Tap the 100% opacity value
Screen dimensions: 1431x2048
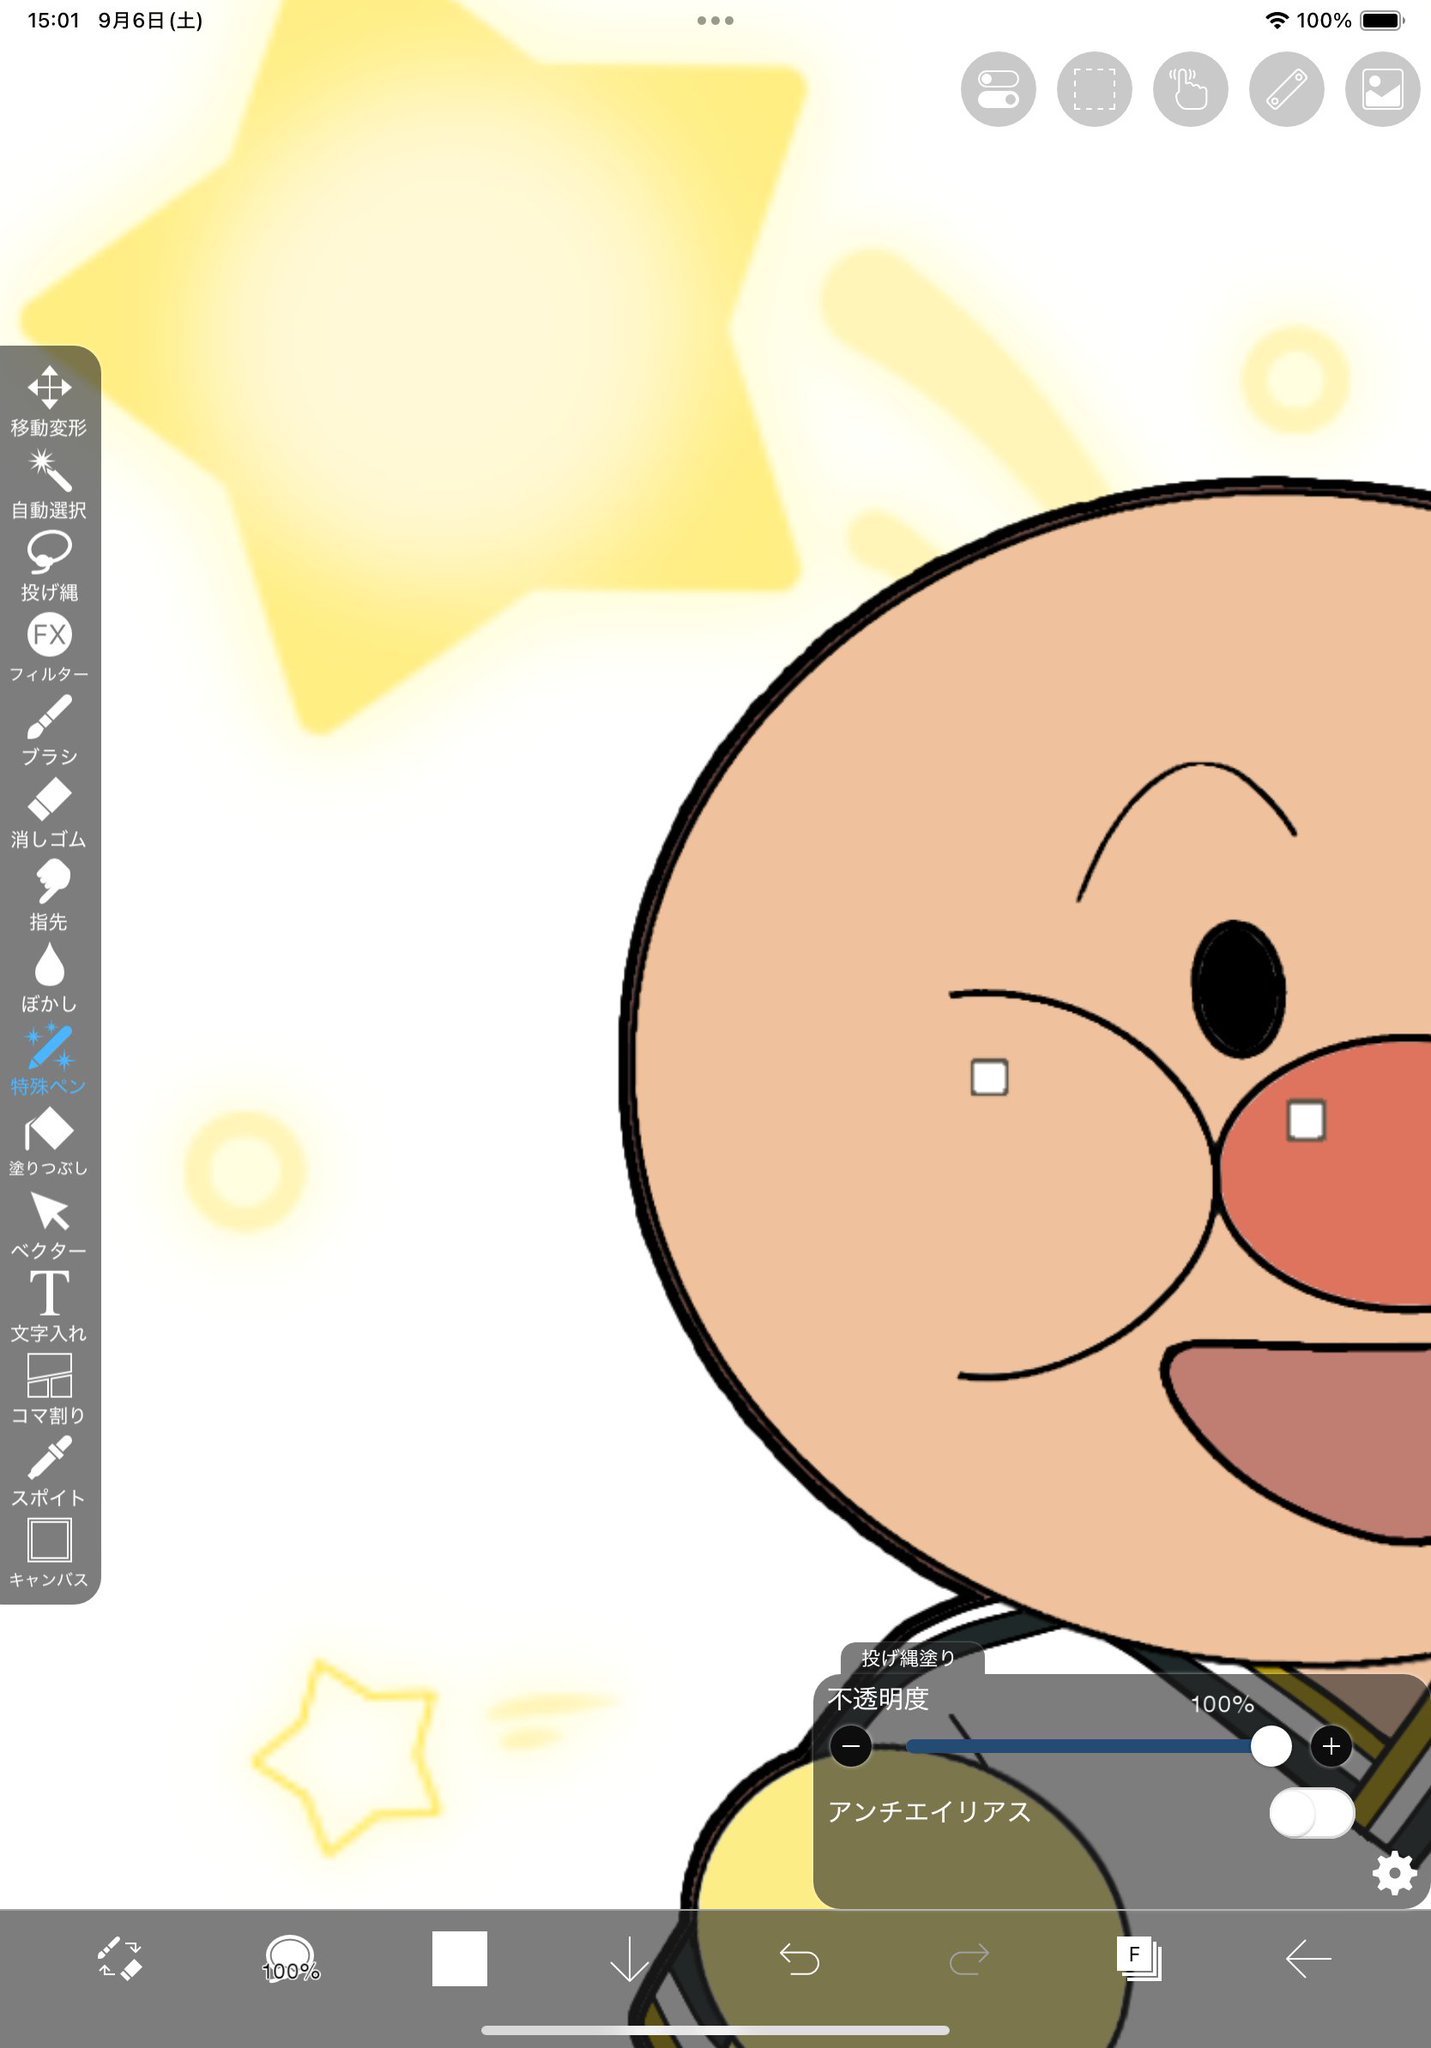pos(1222,1704)
